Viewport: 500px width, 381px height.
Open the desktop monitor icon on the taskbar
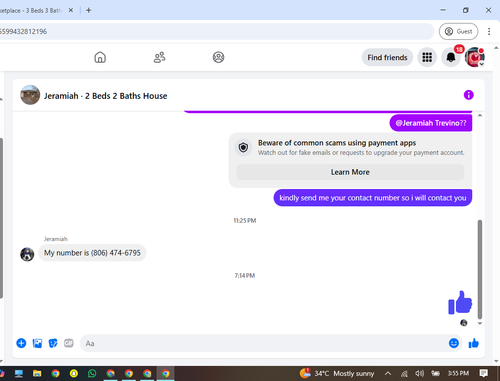(x=19, y=373)
